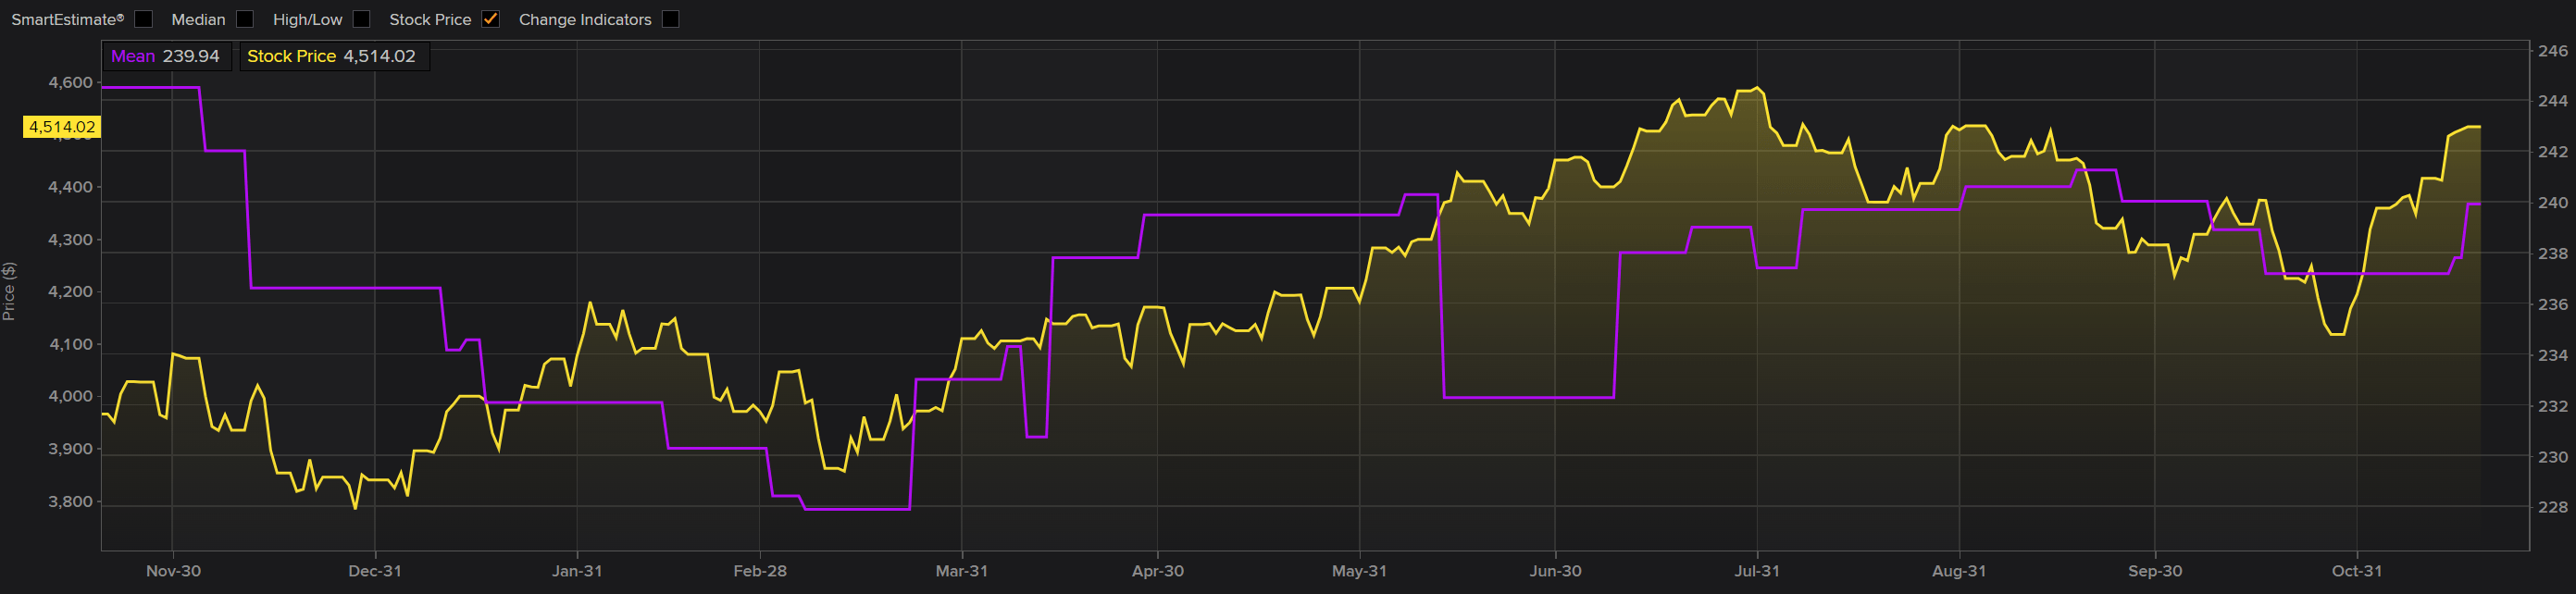Viewport: 2576px width, 594px height.
Task: Click the Dec-31 date axis label
Action: [x=375, y=571]
